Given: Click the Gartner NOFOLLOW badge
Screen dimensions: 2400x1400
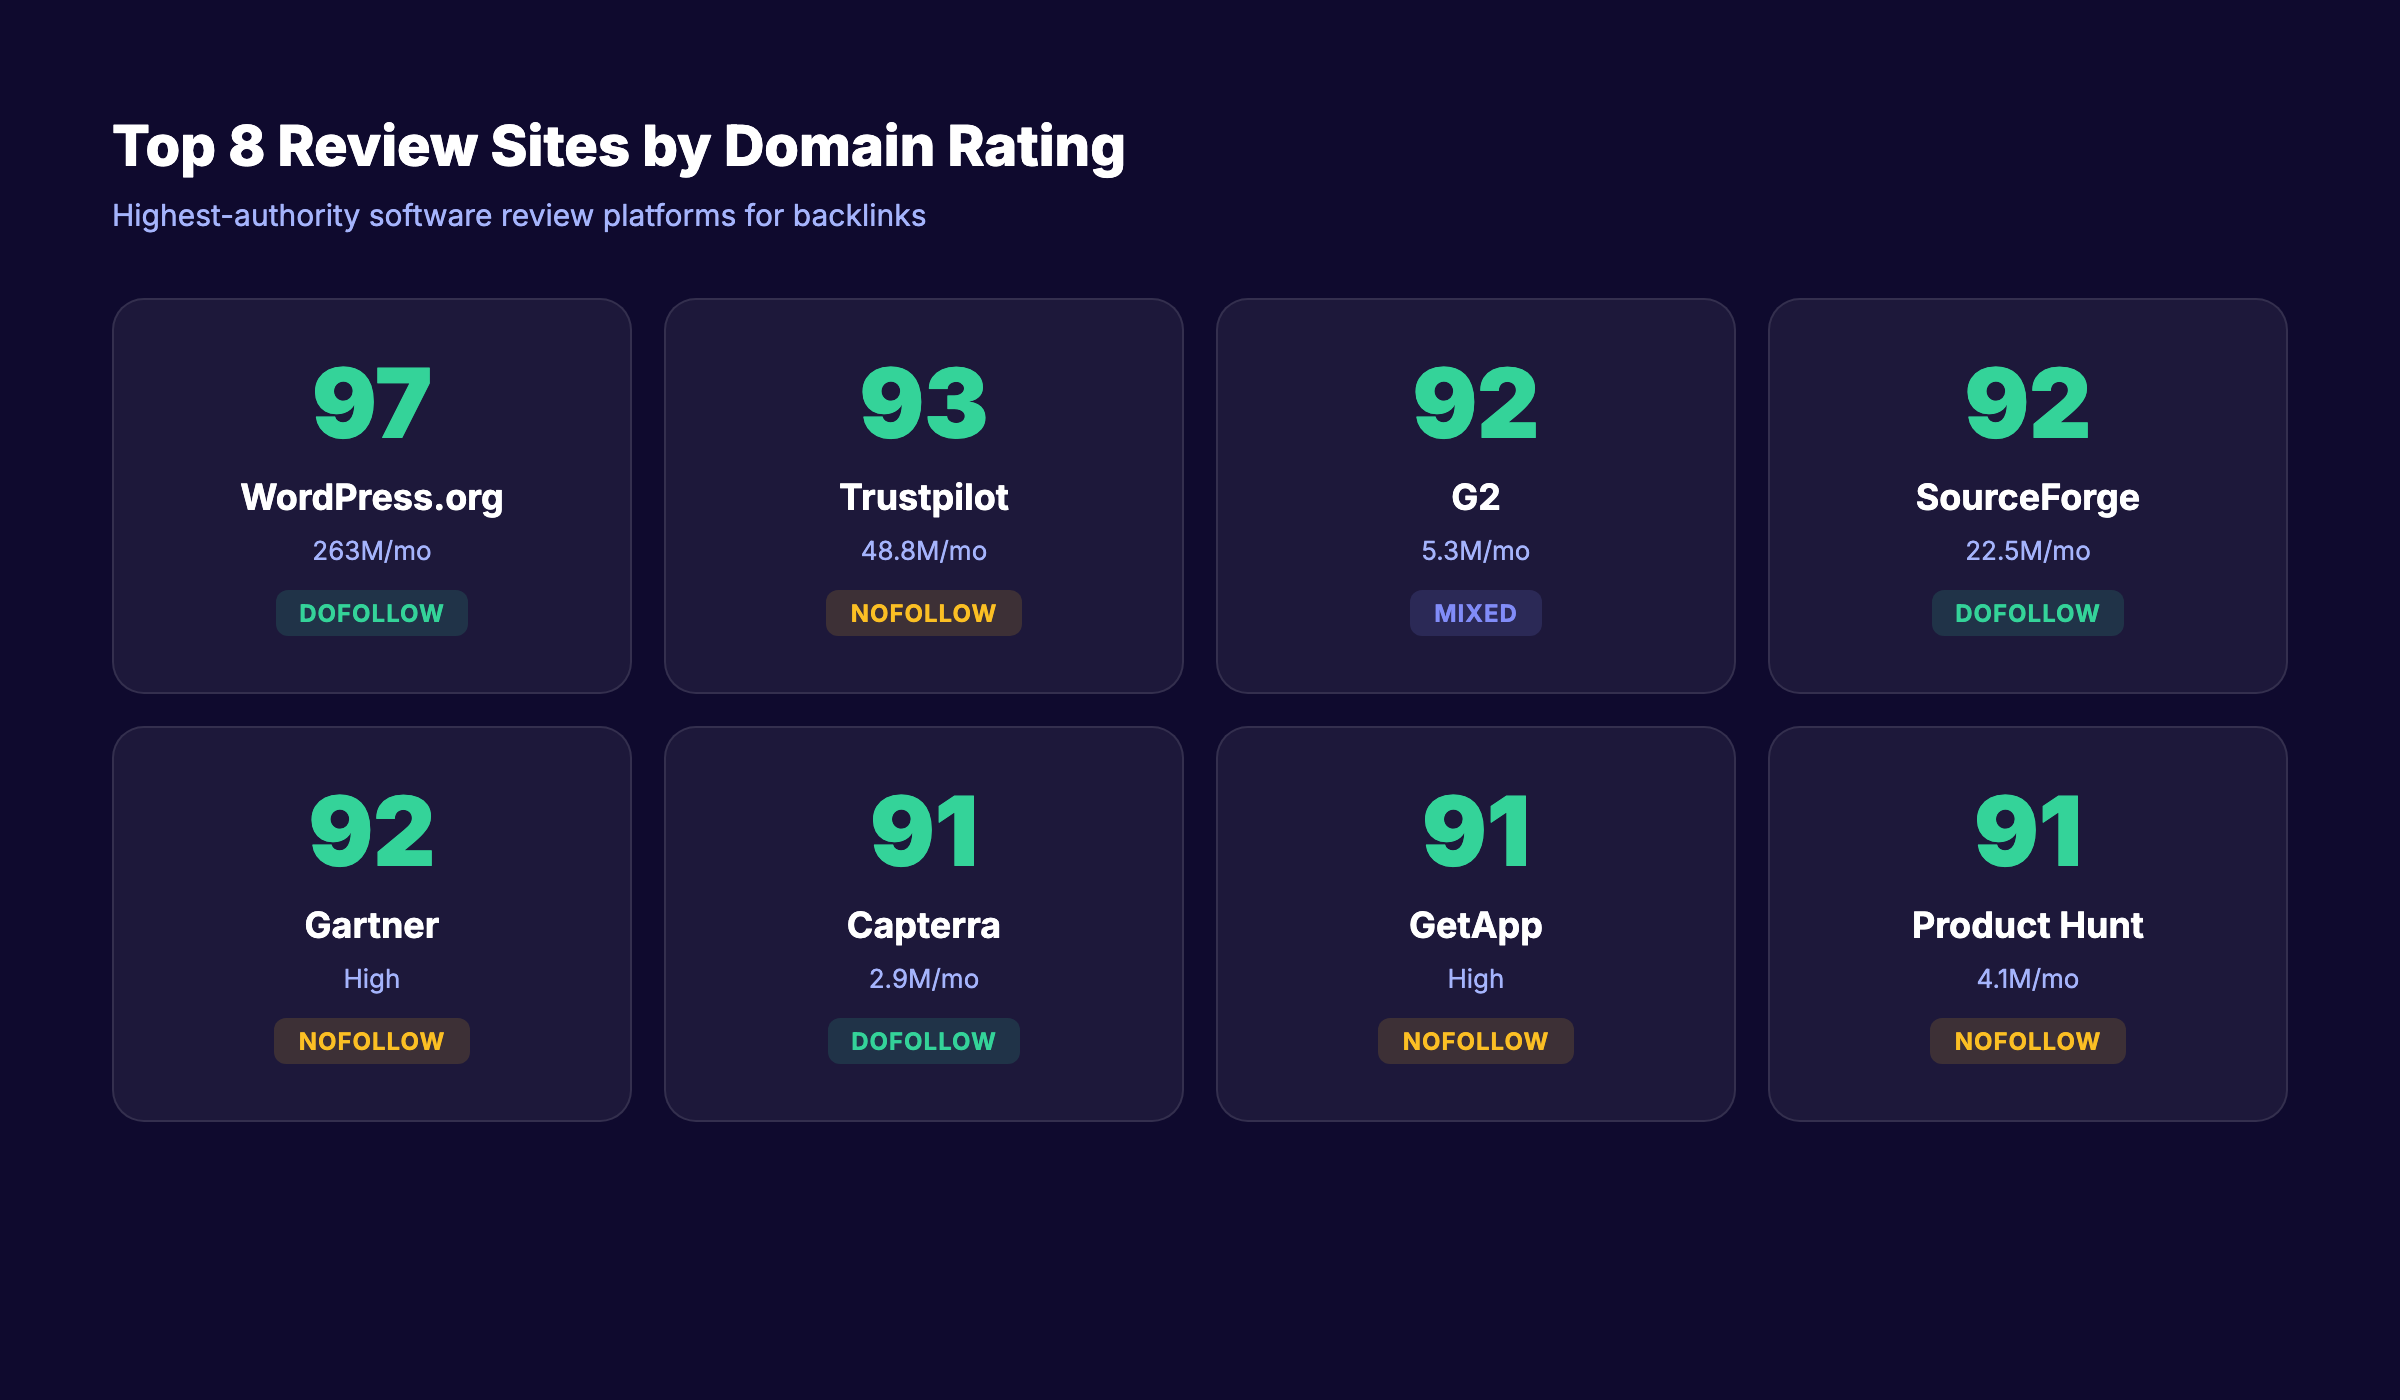Looking at the screenshot, I should 371,1040.
